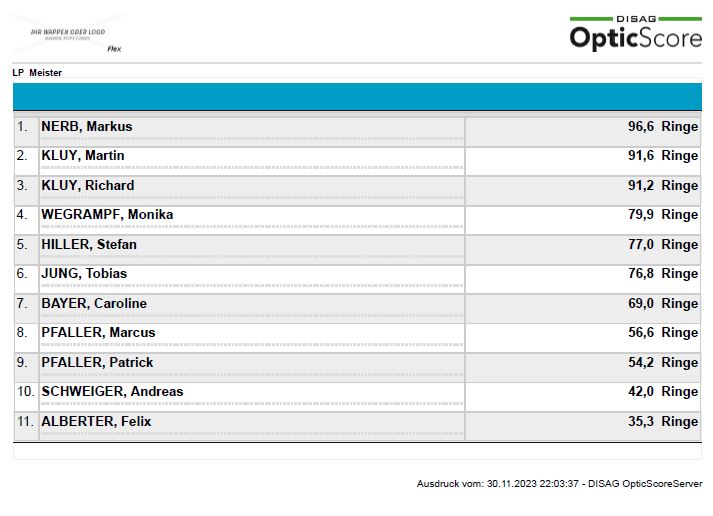Select the last-place entry ALBERTER, Felix
The height and width of the screenshot is (516, 713).
[x=96, y=421]
